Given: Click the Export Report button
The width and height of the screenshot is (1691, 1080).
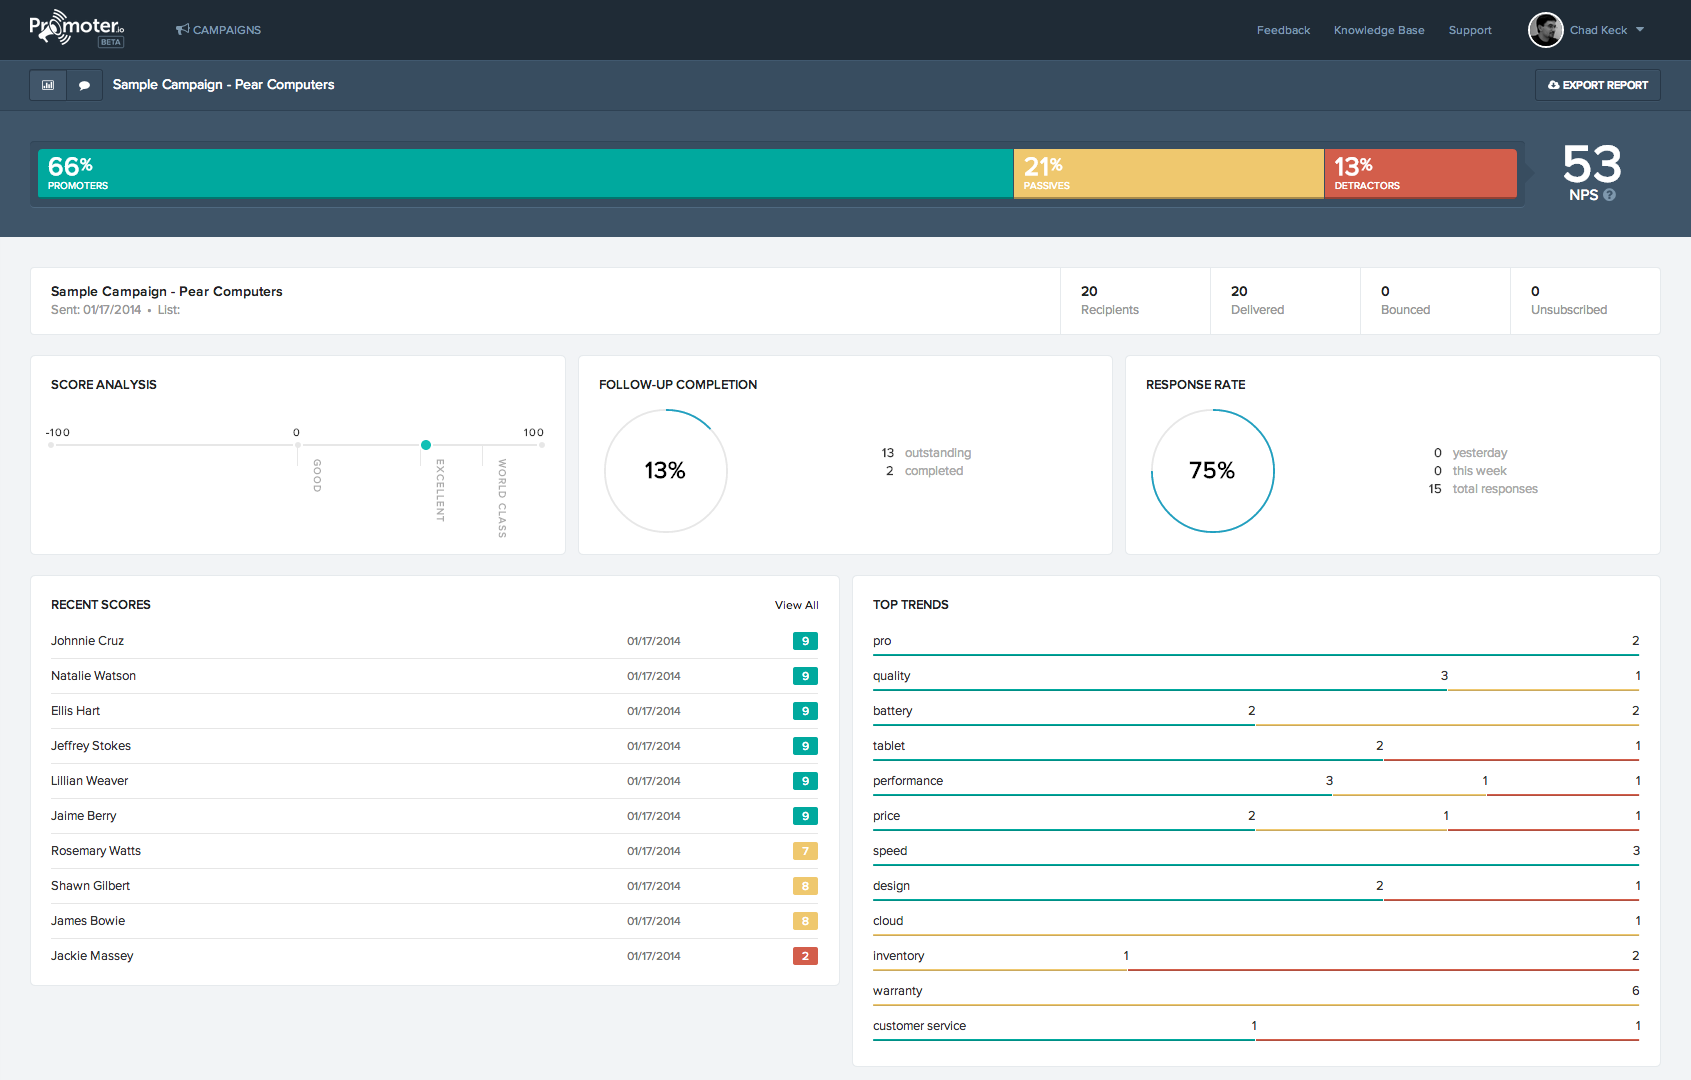Looking at the screenshot, I should point(1597,85).
